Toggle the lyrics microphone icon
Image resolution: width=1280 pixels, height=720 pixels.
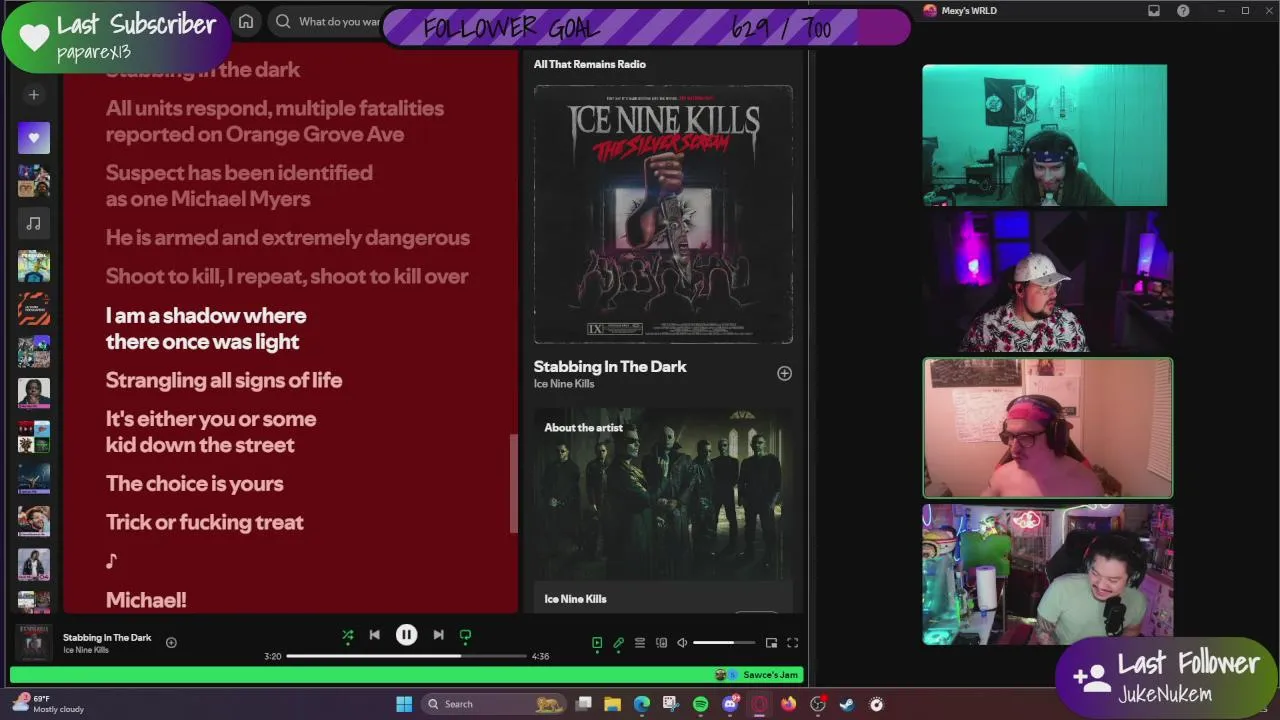(x=618, y=643)
